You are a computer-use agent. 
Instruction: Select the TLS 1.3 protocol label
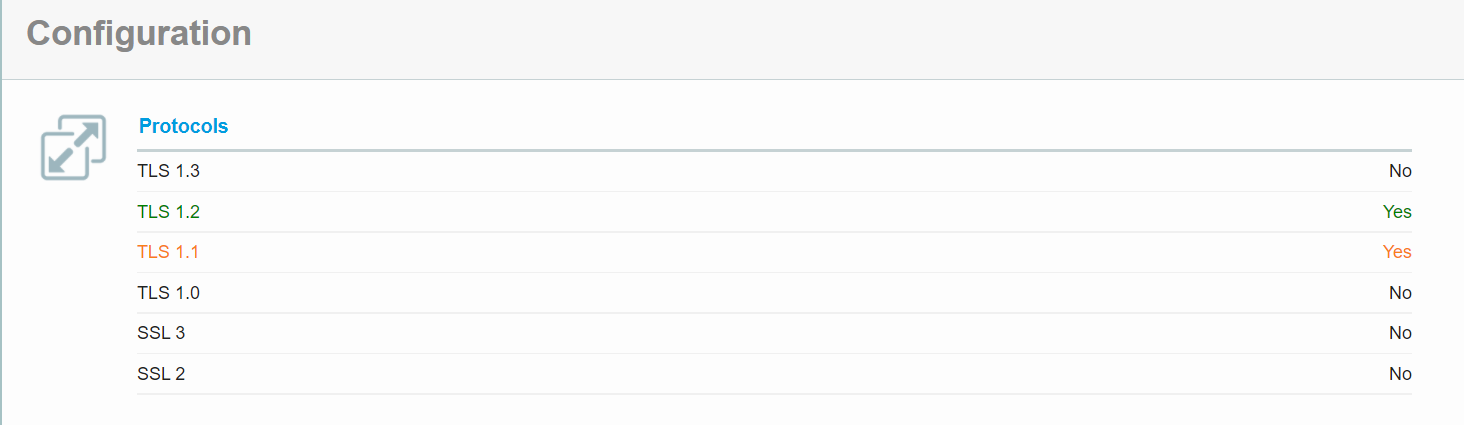tap(168, 171)
